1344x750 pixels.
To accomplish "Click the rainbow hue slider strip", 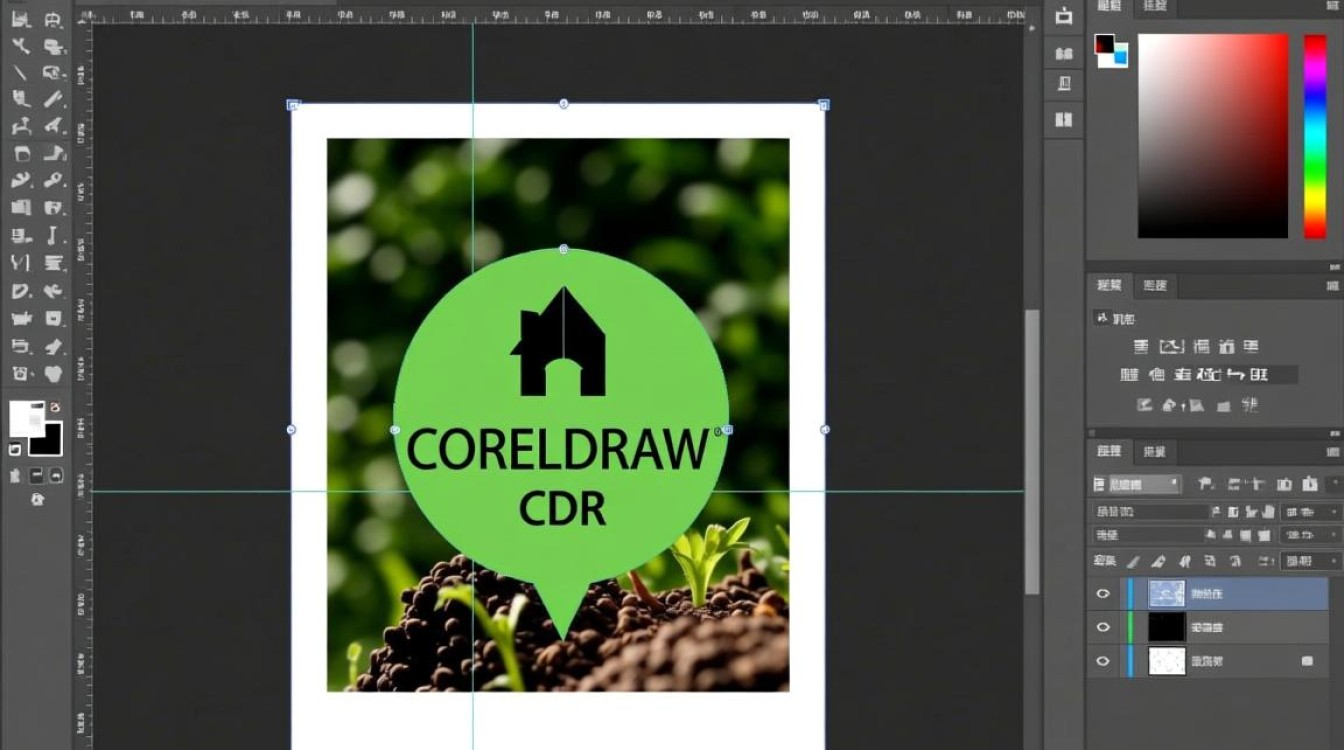I will [1315, 136].
